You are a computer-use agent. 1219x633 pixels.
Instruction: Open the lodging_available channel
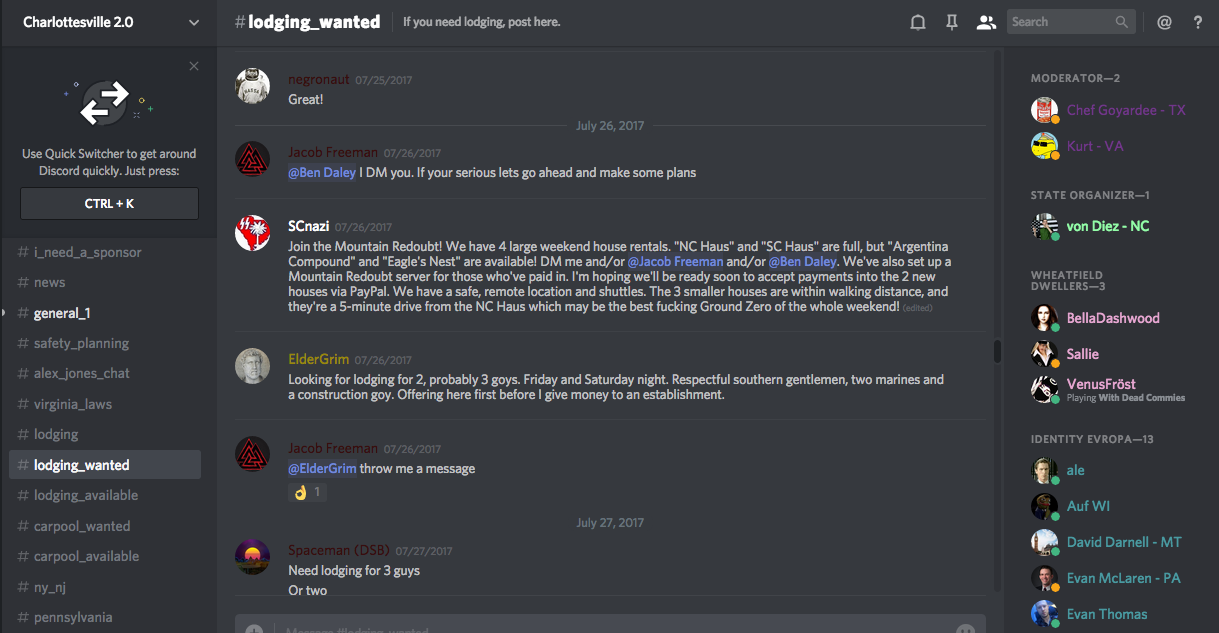click(x=86, y=495)
